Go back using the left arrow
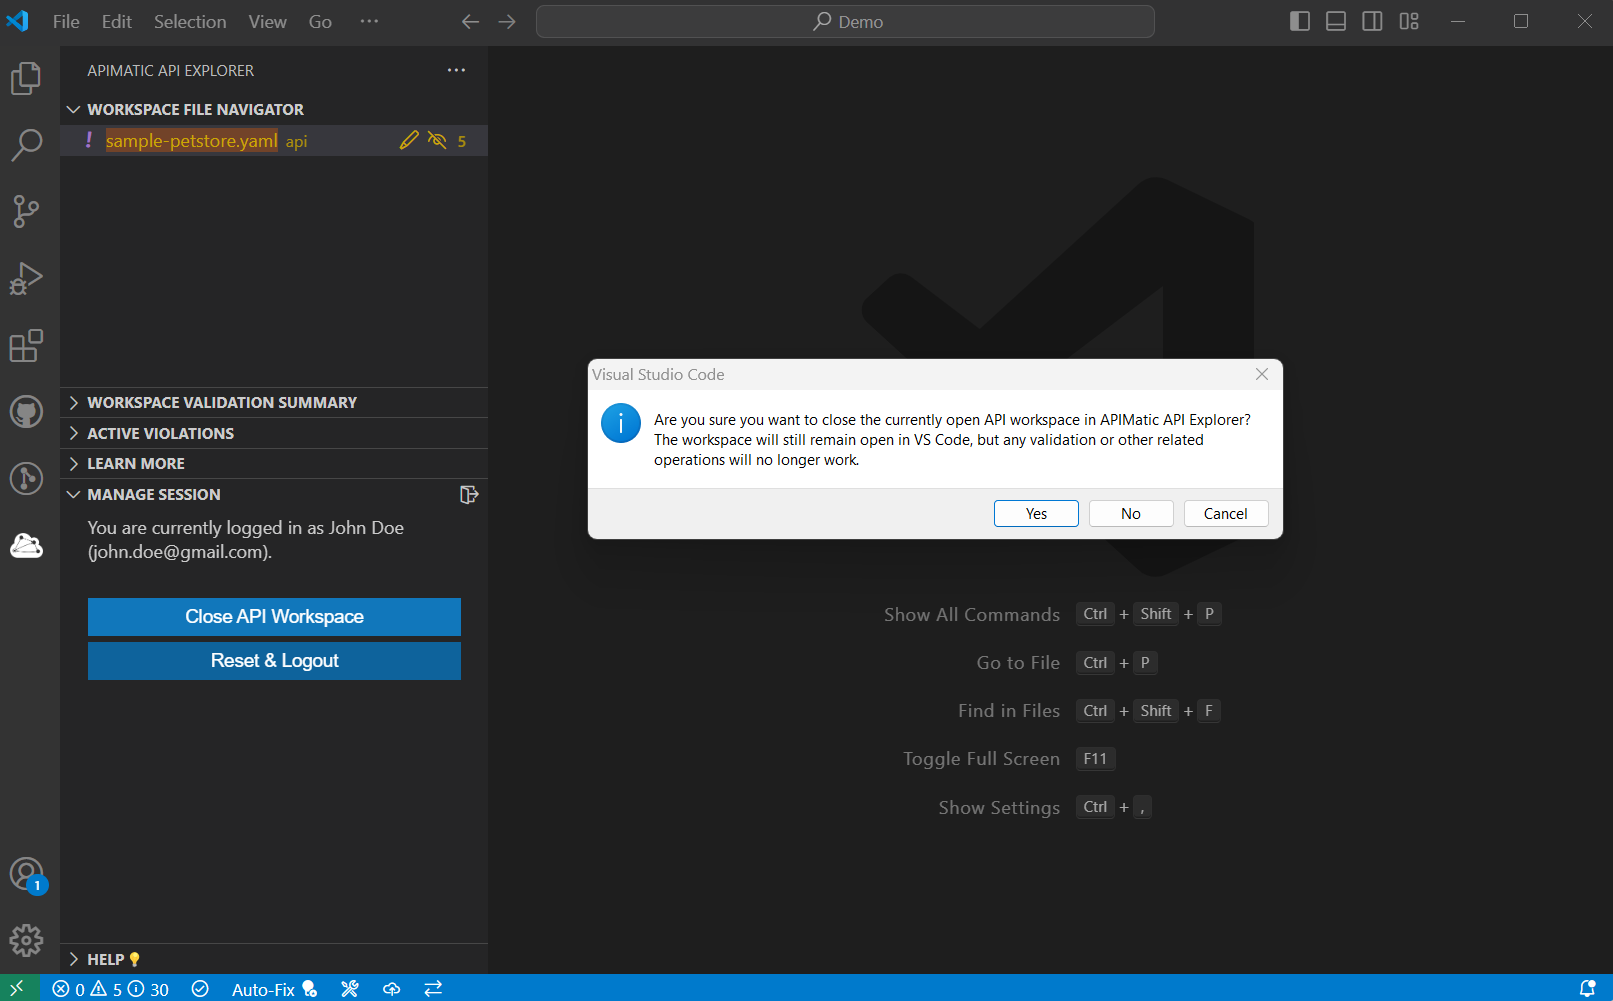Screen dimensions: 1613x1001 pyautogui.click(x=470, y=22)
